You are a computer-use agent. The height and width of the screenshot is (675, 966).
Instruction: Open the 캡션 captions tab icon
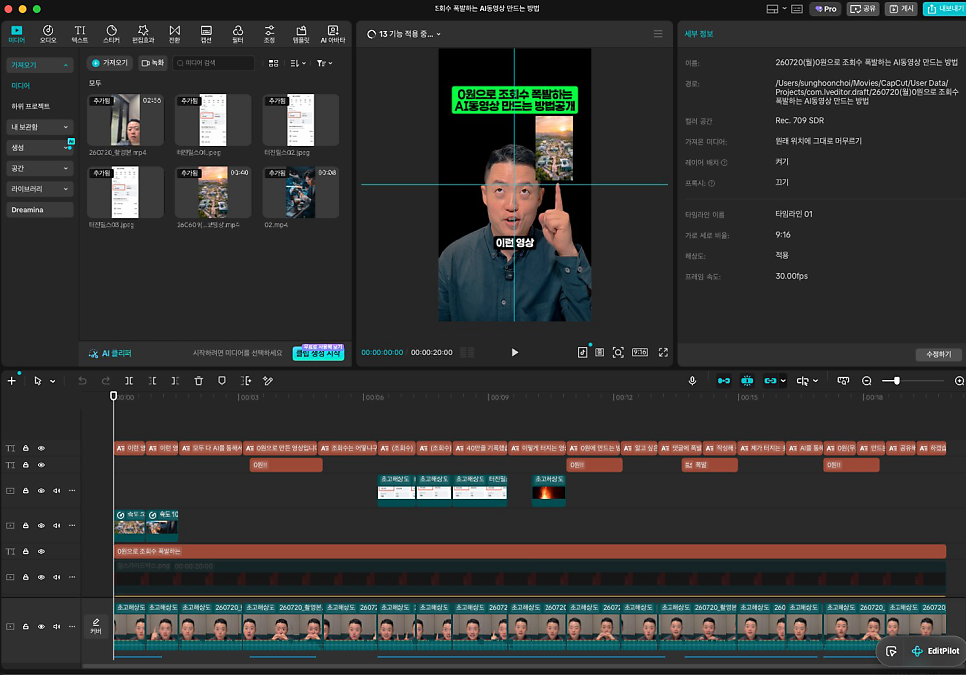[x=206, y=34]
